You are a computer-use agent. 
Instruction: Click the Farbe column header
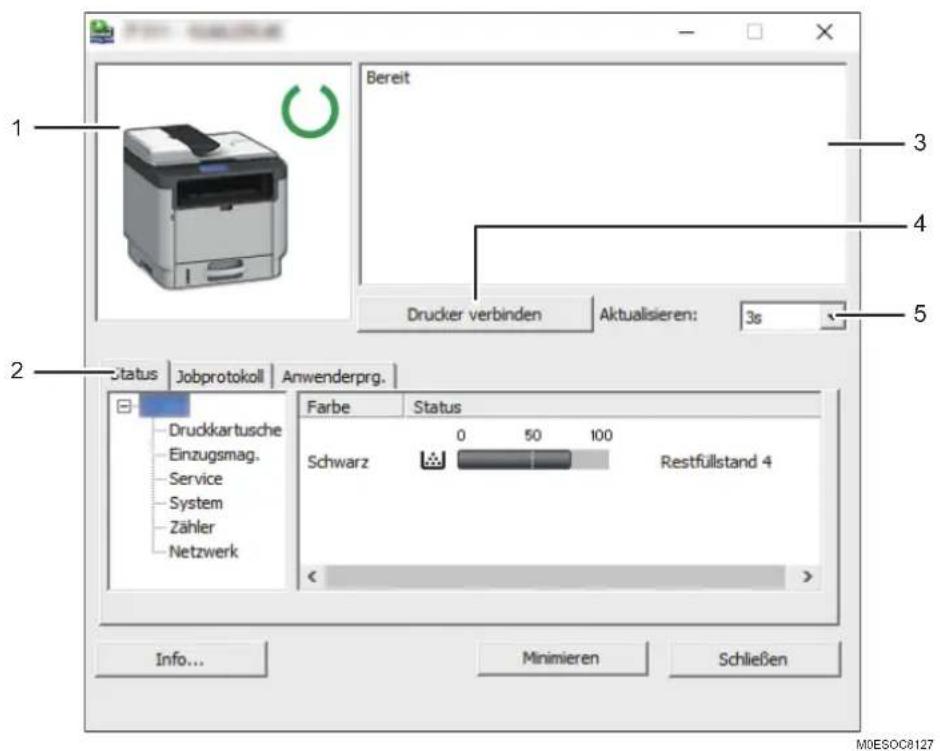click(351, 407)
